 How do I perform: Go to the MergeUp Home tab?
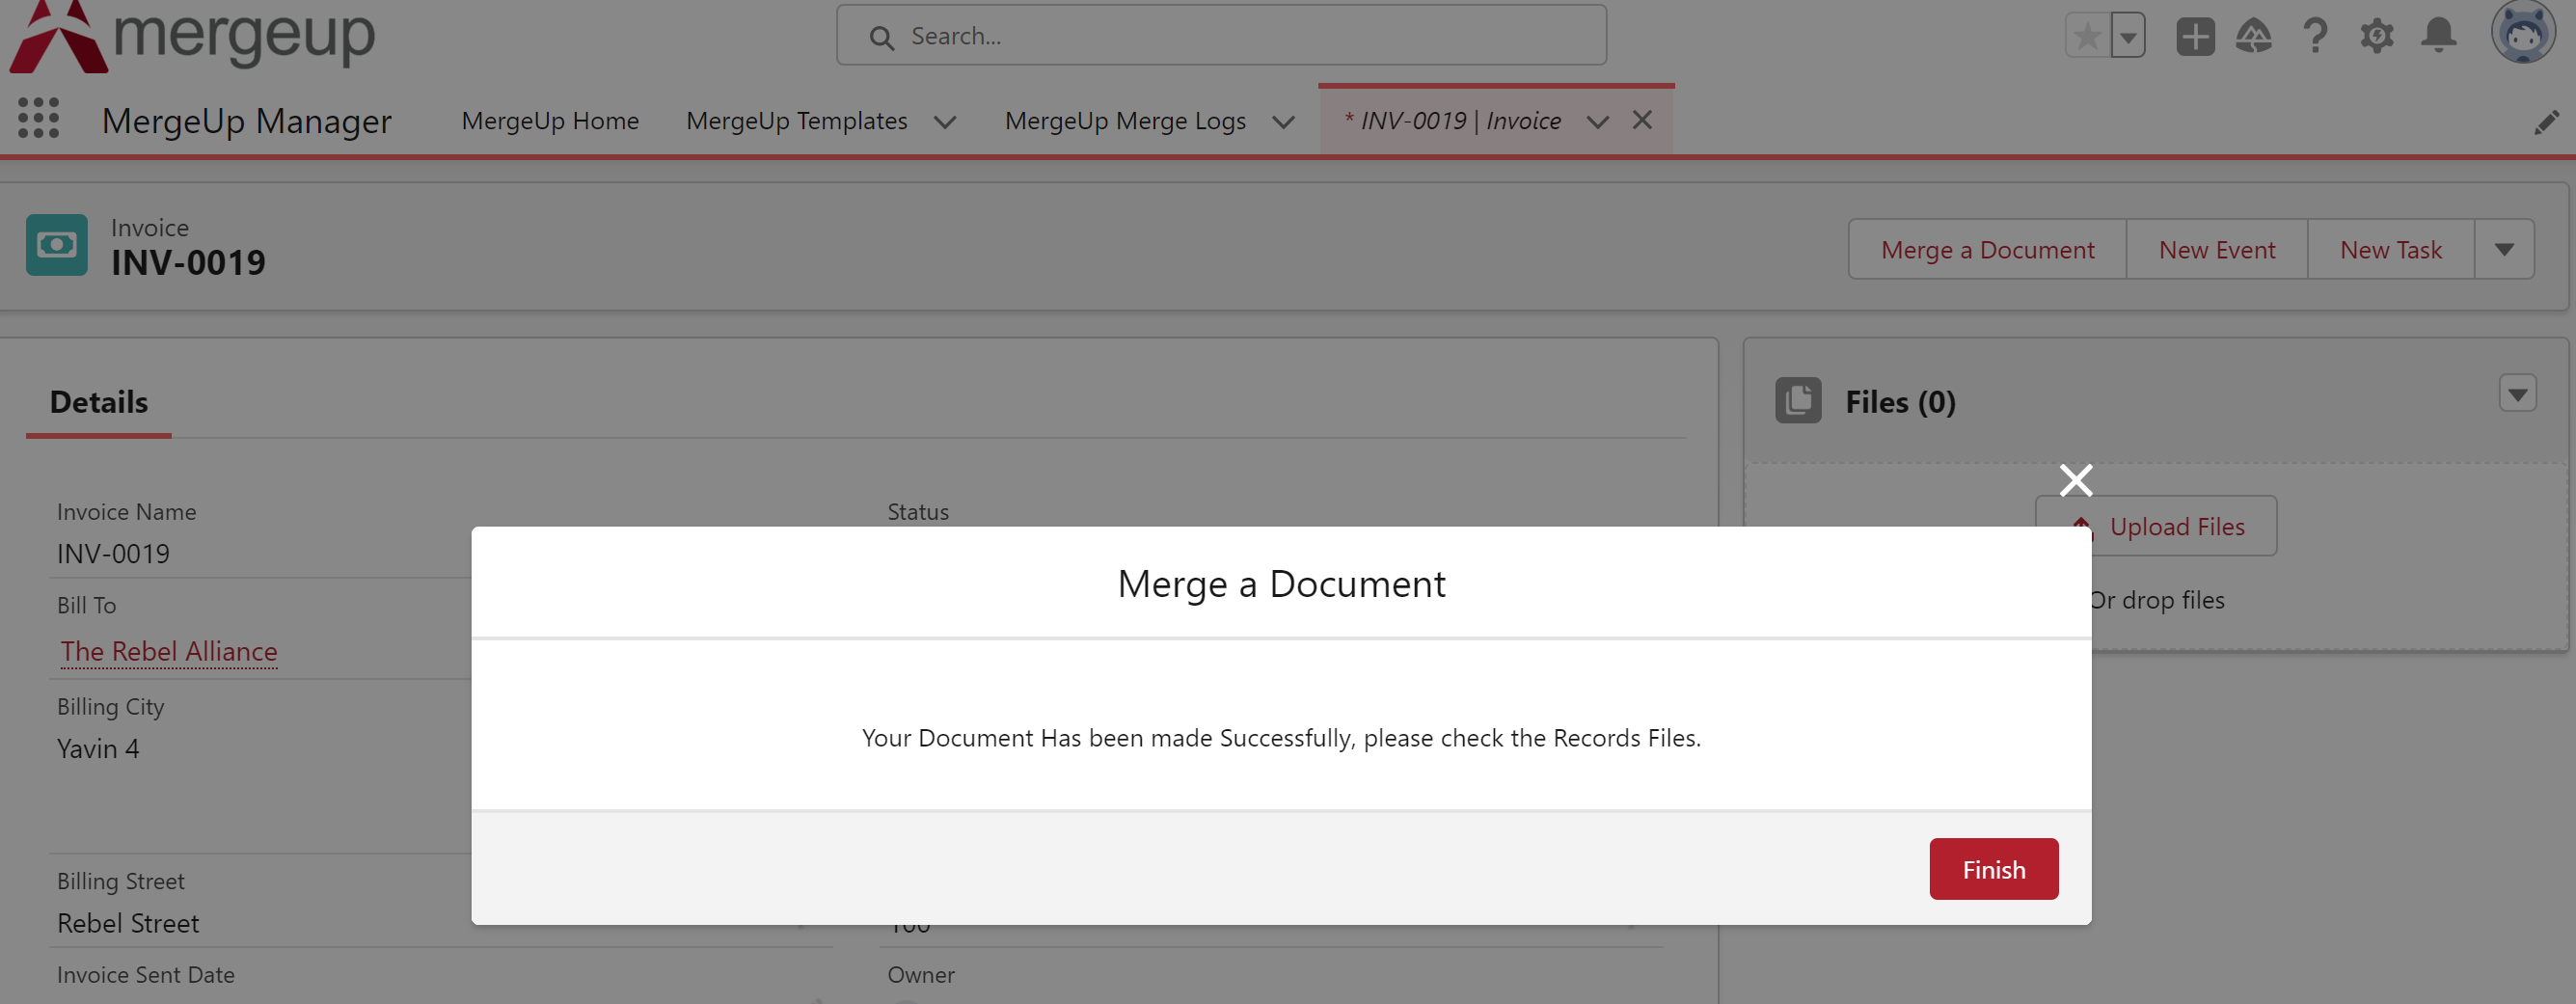tap(550, 121)
